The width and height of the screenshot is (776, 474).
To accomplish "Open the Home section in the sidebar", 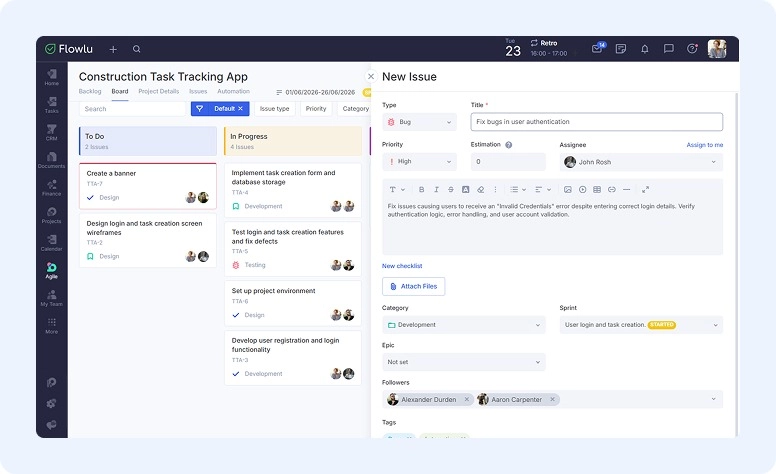I will pos(51,77).
